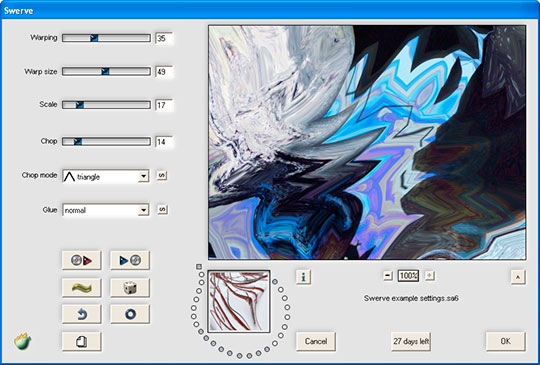Select the Warp size value field showing 49
Image resolution: width=540 pixels, height=365 pixels.
164,72
